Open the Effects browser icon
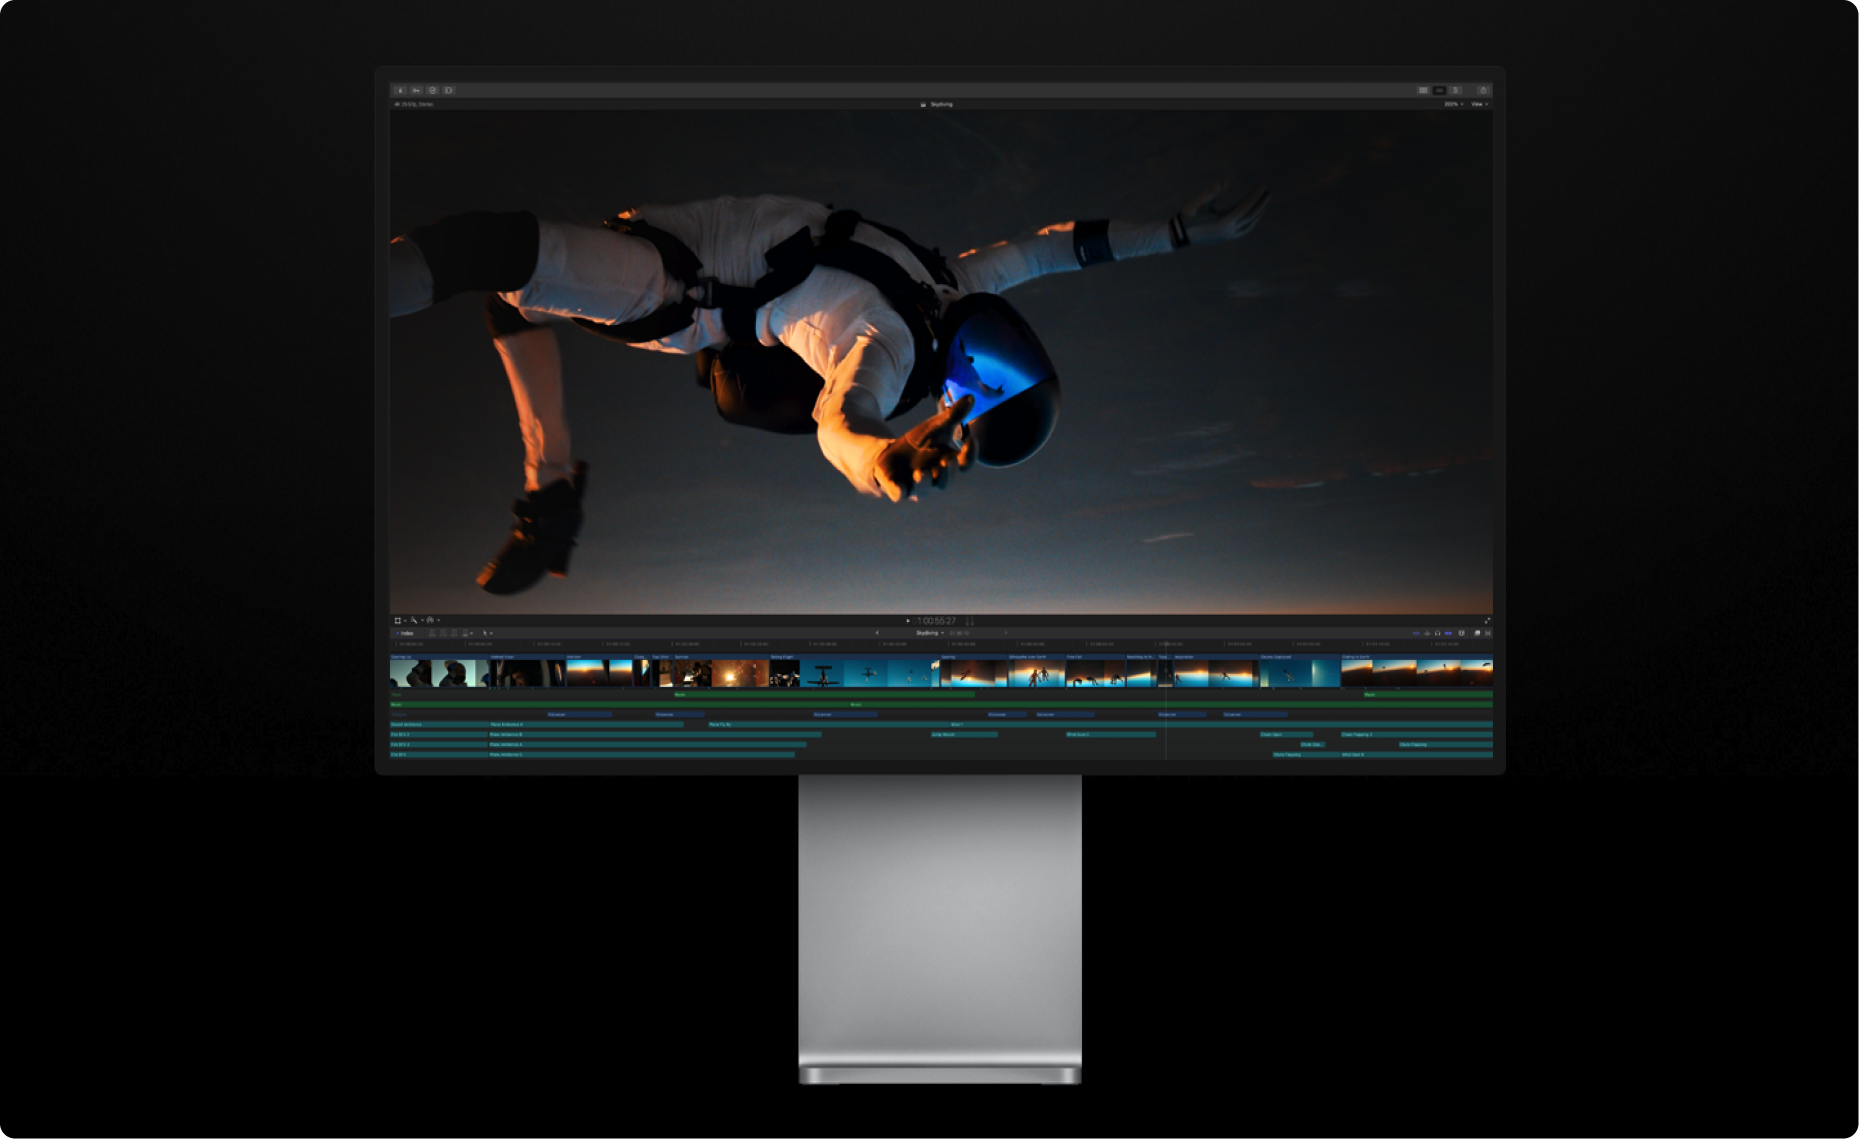The image size is (1859, 1139). click(x=1476, y=633)
